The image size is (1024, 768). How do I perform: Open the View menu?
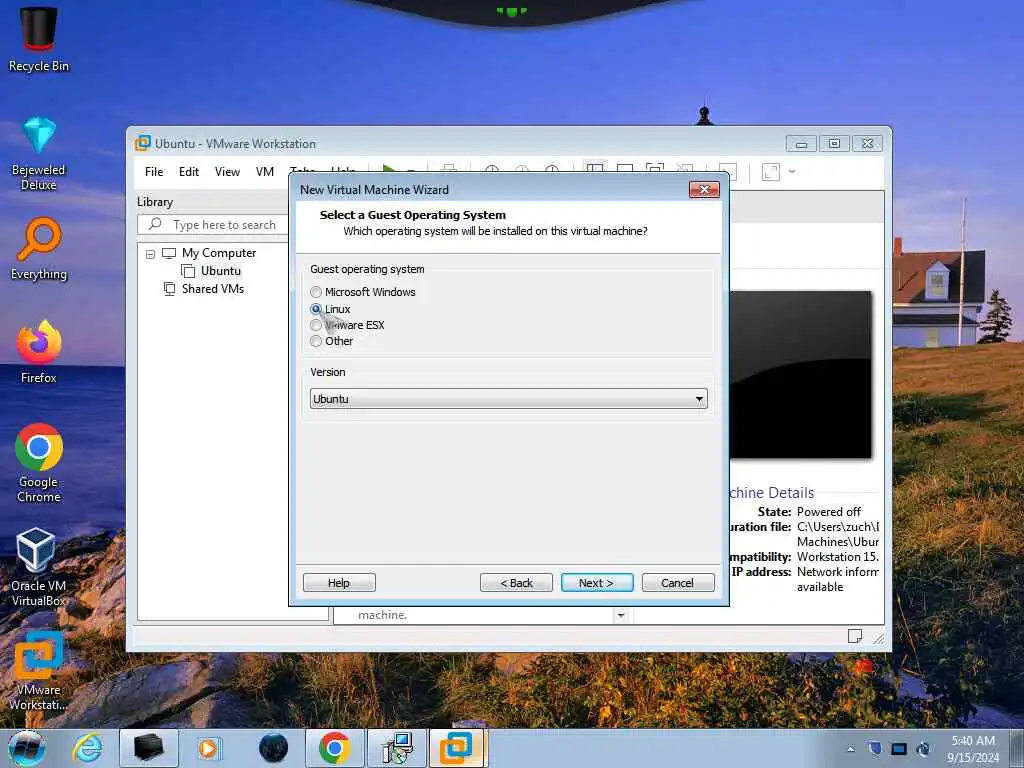[227, 172]
